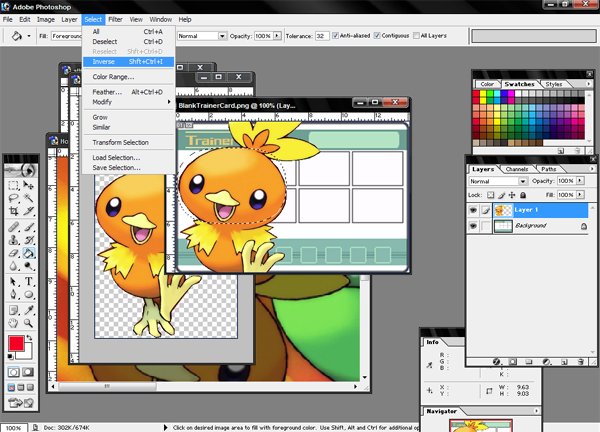Open the tool preset picker arrow

tap(29, 36)
